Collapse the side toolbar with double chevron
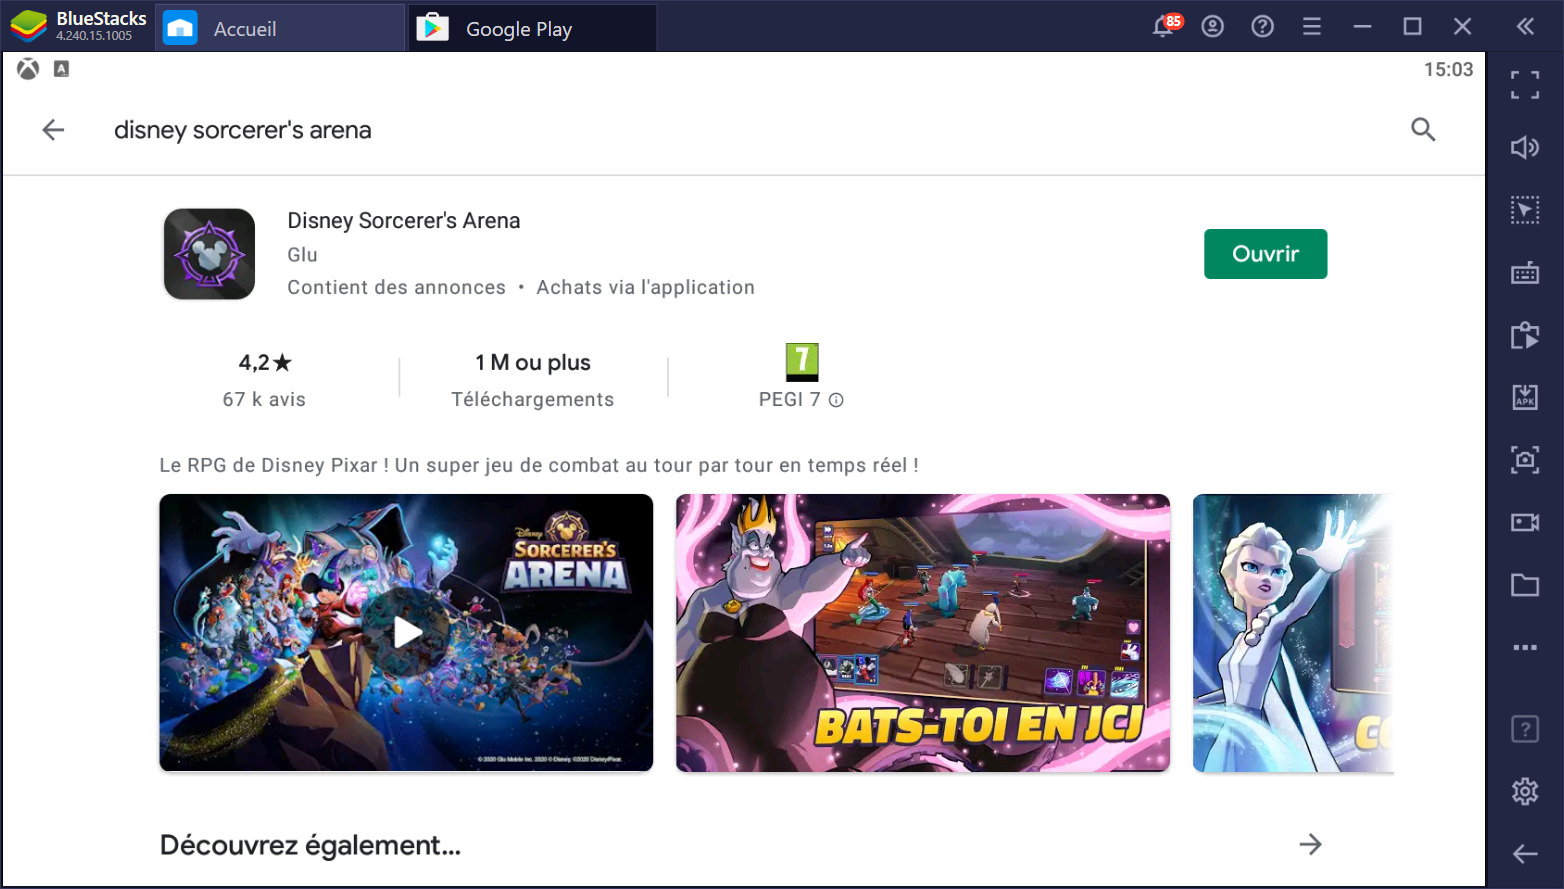The height and width of the screenshot is (889, 1564). coord(1525,27)
